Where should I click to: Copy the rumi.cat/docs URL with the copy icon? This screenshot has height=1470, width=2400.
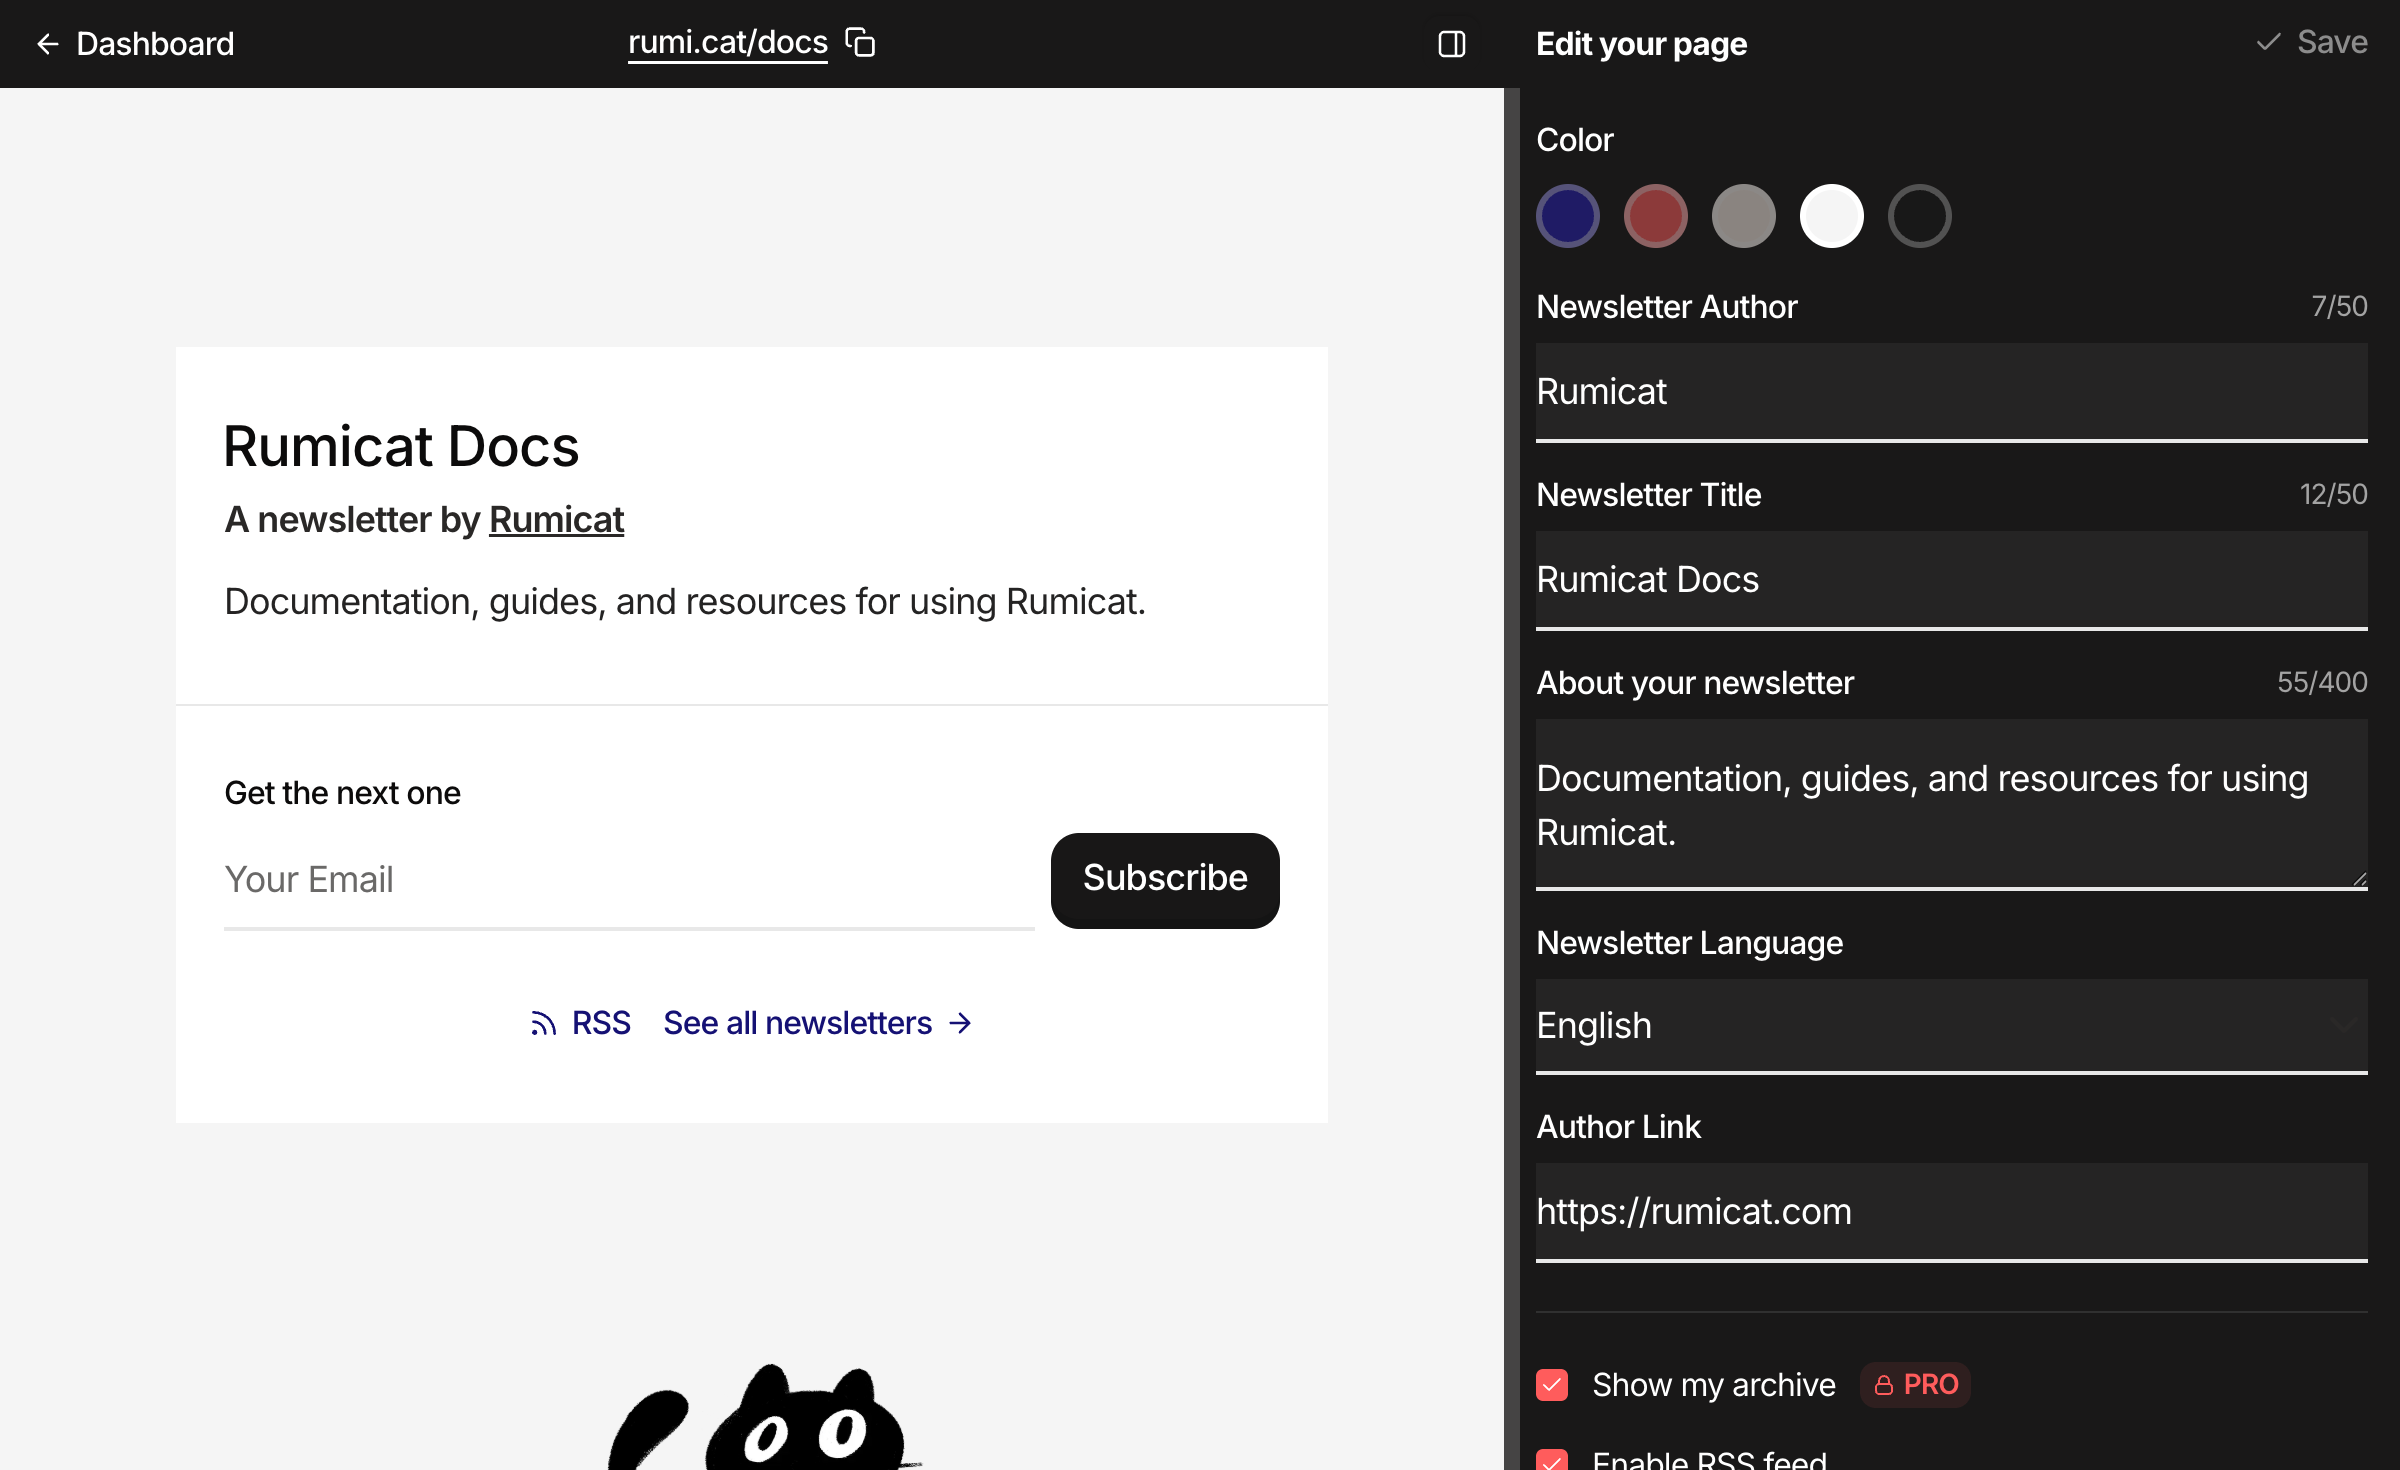[x=860, y=43]
